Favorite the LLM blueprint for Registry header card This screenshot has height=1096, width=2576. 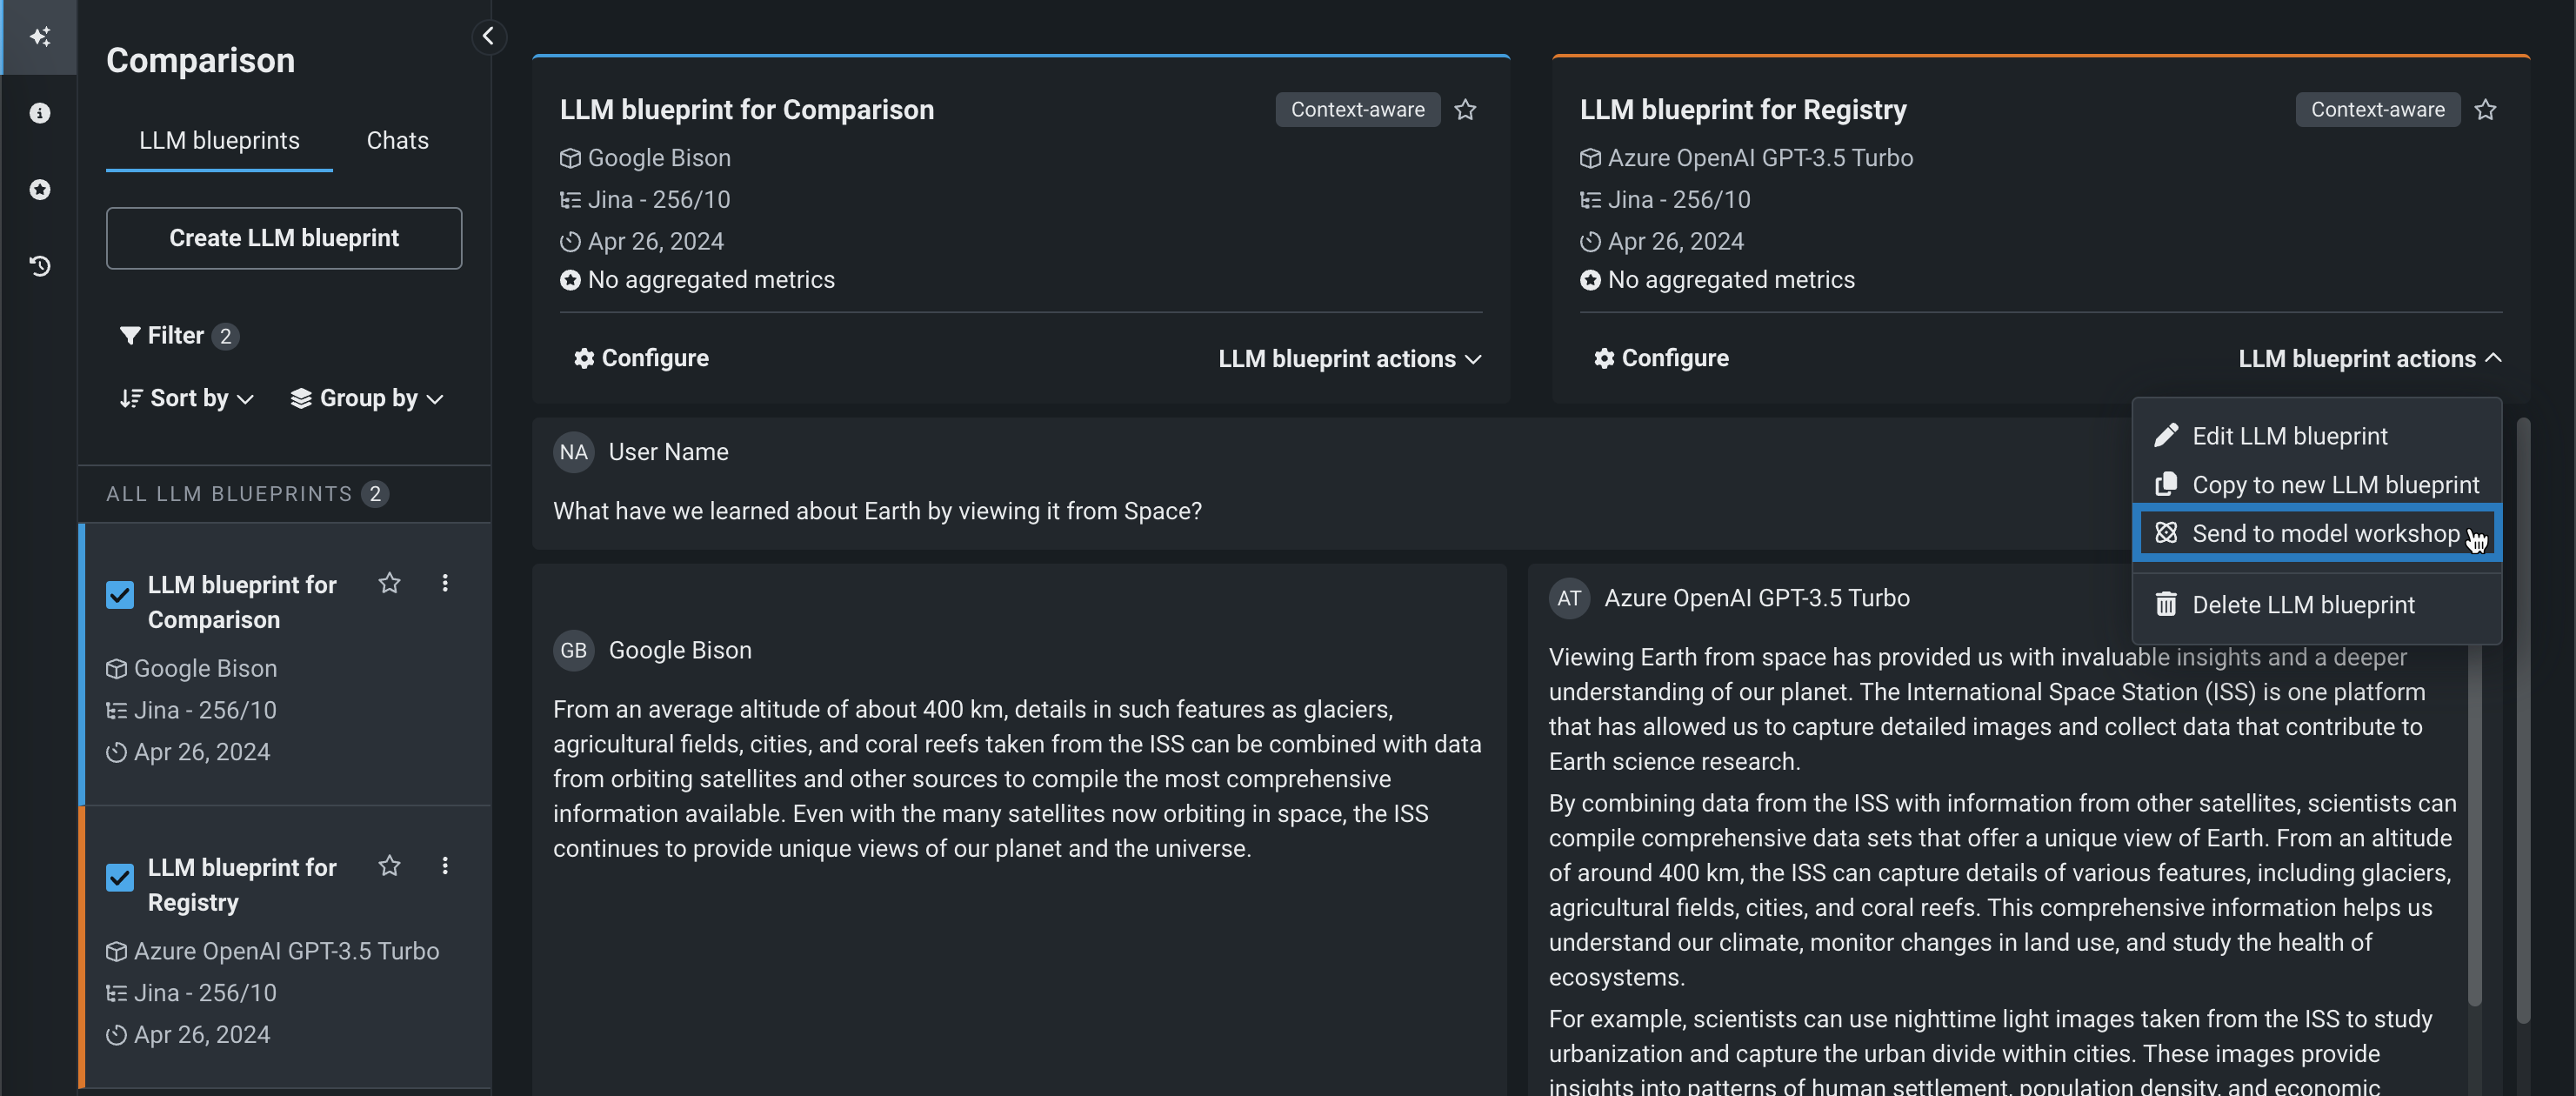[2485, 110]
